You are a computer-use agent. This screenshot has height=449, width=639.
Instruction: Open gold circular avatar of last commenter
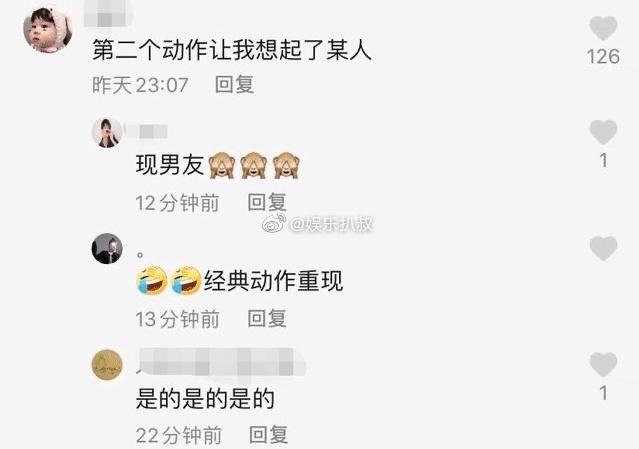pos(107,365)
